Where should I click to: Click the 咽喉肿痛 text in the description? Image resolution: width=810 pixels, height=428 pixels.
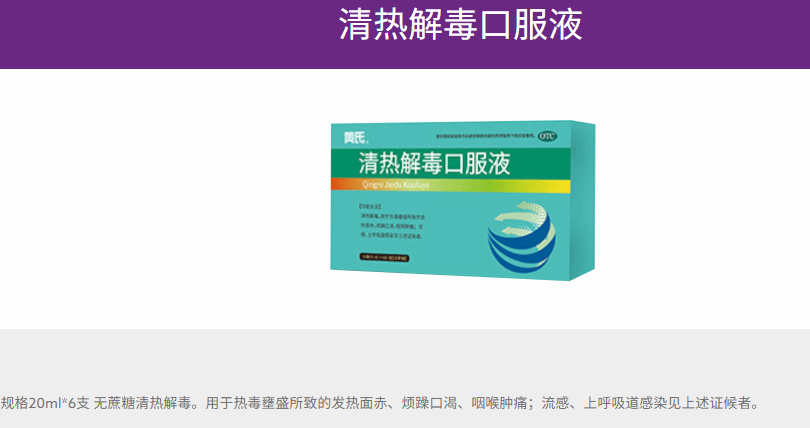tap(499, 403)
